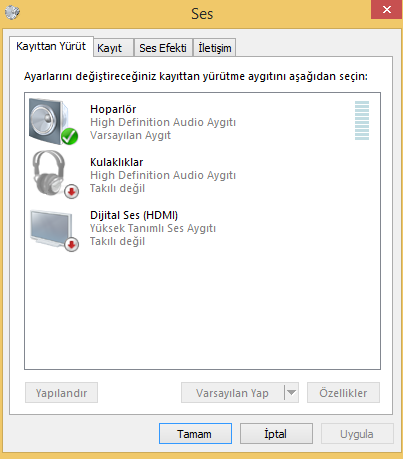This screenshot has height=459, width=403.
Task: Cancel with the İptal button
Action: click(276, 434)
